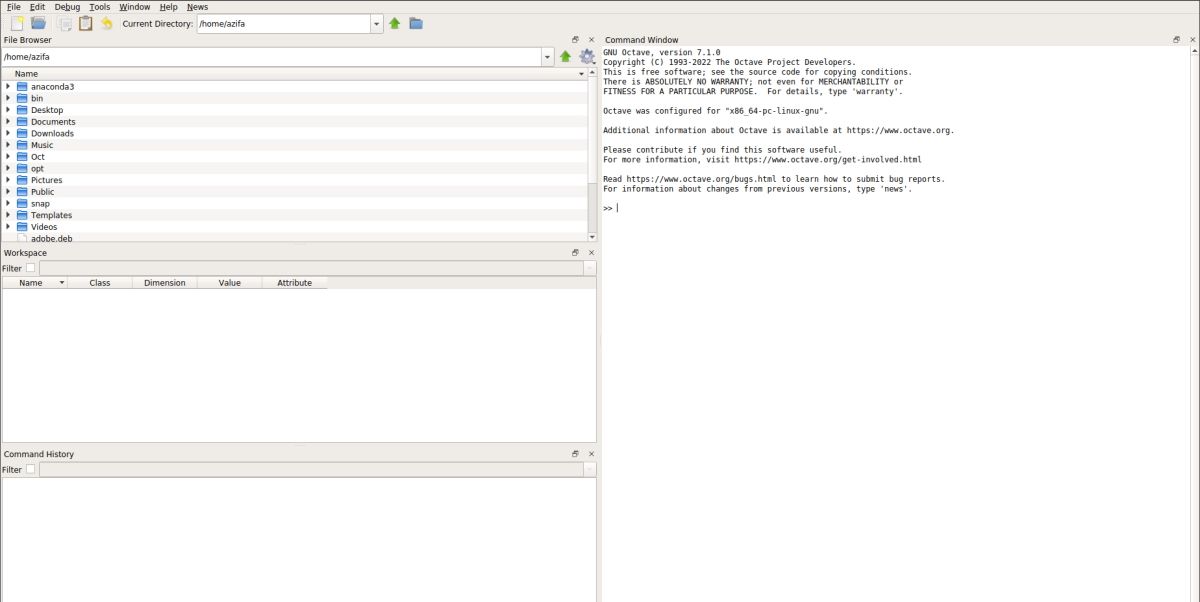
Task: Open the Current Directory dropdown
Action: [376, 23]
